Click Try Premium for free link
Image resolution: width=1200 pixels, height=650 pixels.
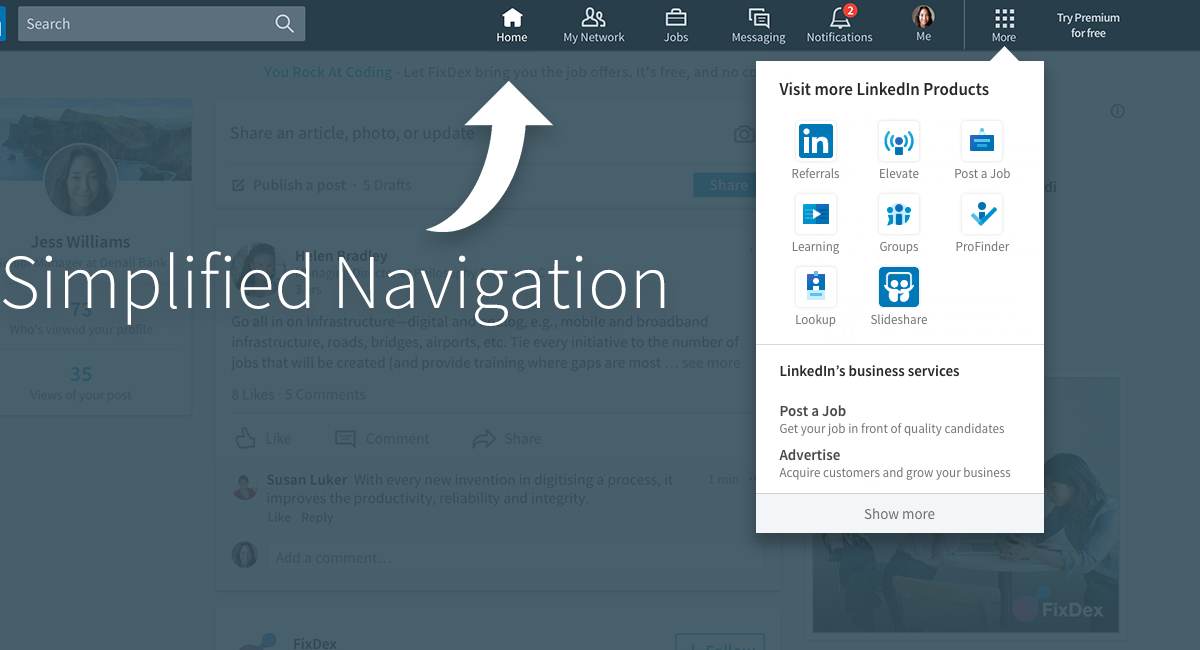pyautogui.click(x=1088, y=25)
